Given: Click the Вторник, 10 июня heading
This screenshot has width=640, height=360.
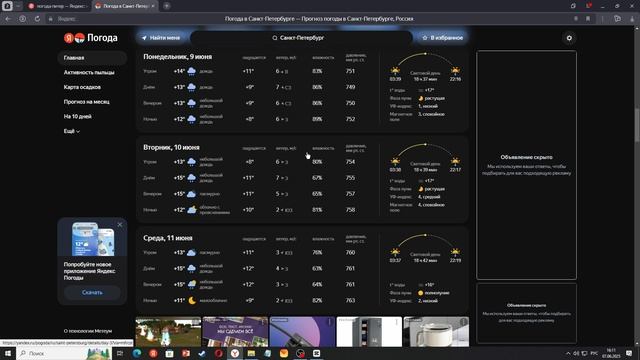Looking at the screenshot, I should [x=171, y=147].
